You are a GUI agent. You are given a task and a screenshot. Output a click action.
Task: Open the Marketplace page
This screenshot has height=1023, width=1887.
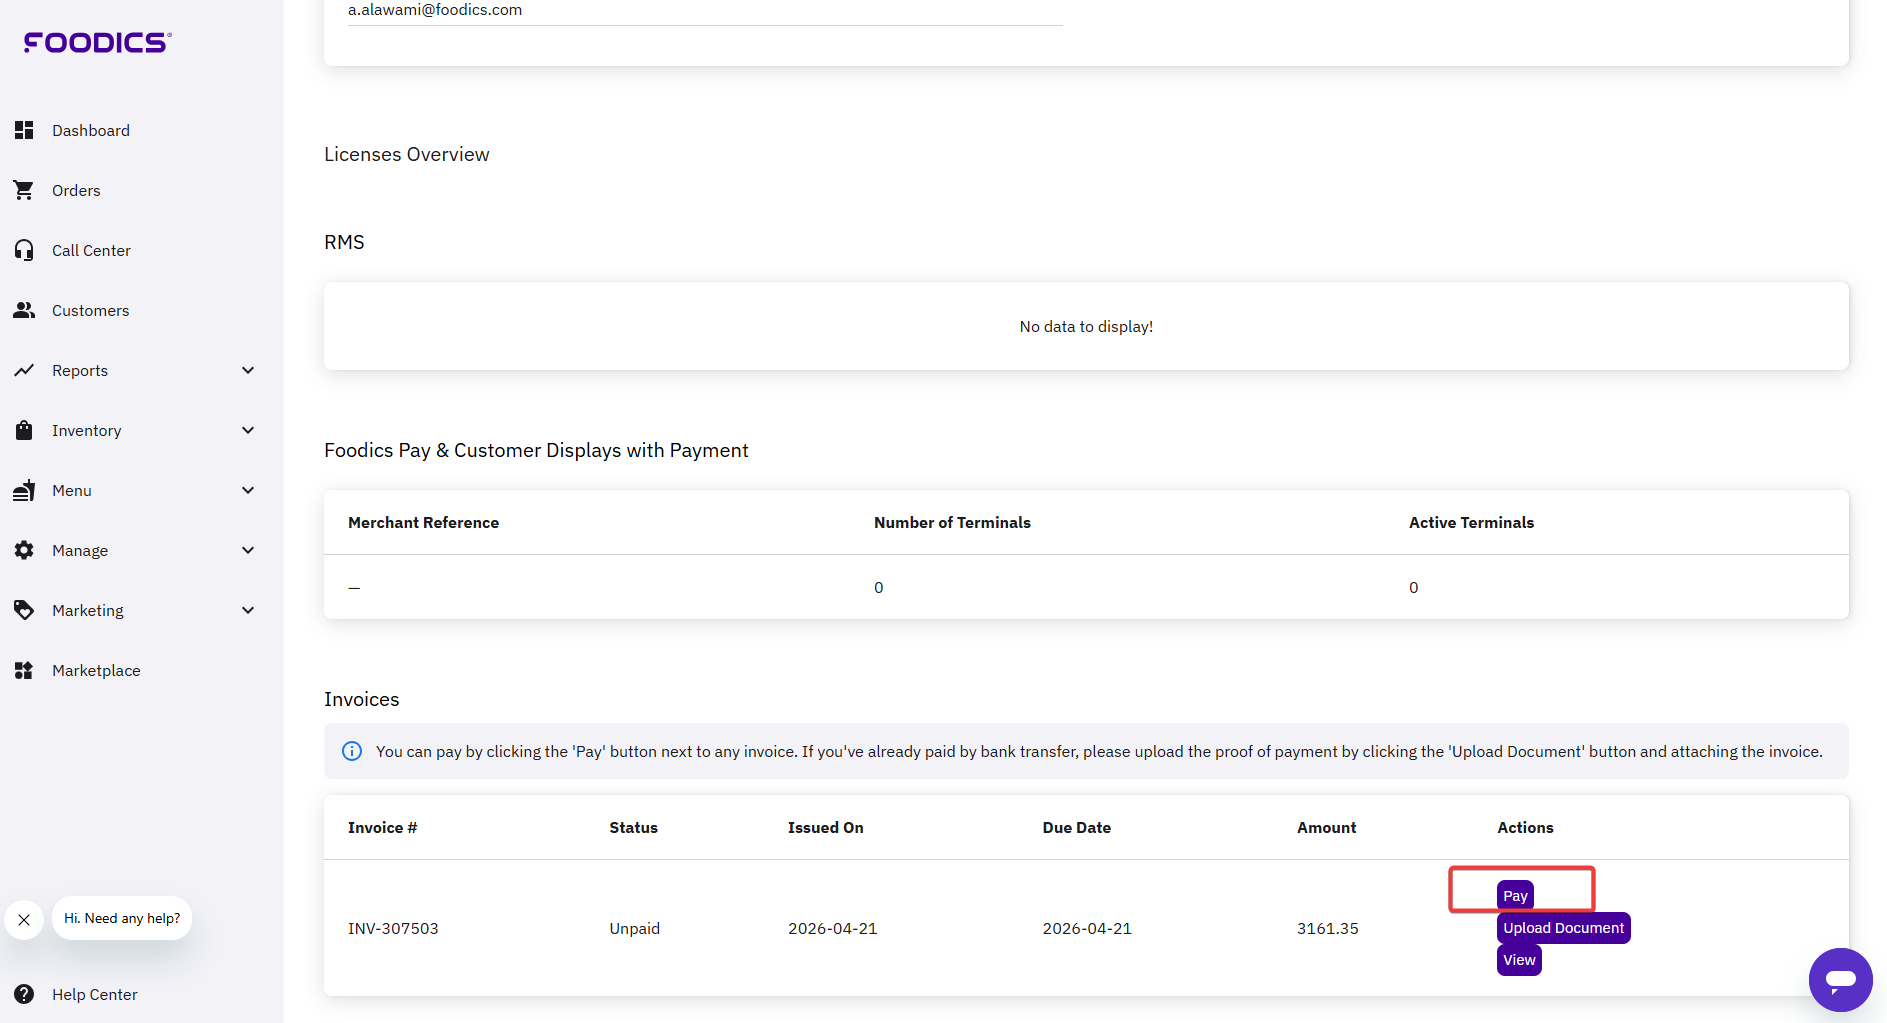pos(96,670)
